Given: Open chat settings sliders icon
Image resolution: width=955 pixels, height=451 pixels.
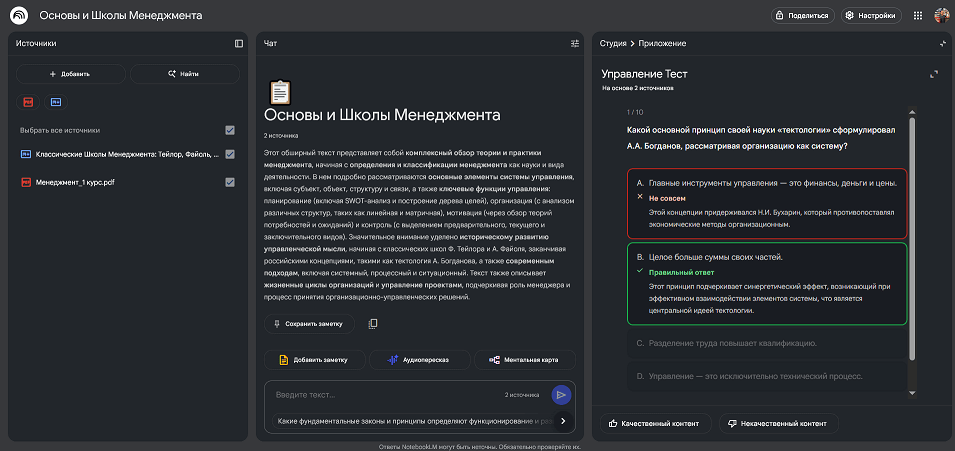Looking at the screenshot, I should click(575, 44).
